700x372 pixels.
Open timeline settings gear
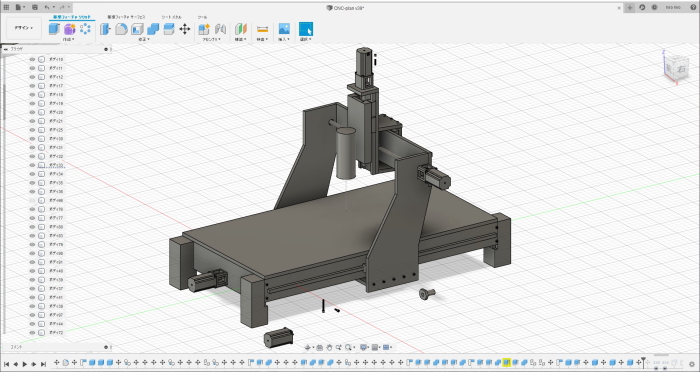click(692, 364)
